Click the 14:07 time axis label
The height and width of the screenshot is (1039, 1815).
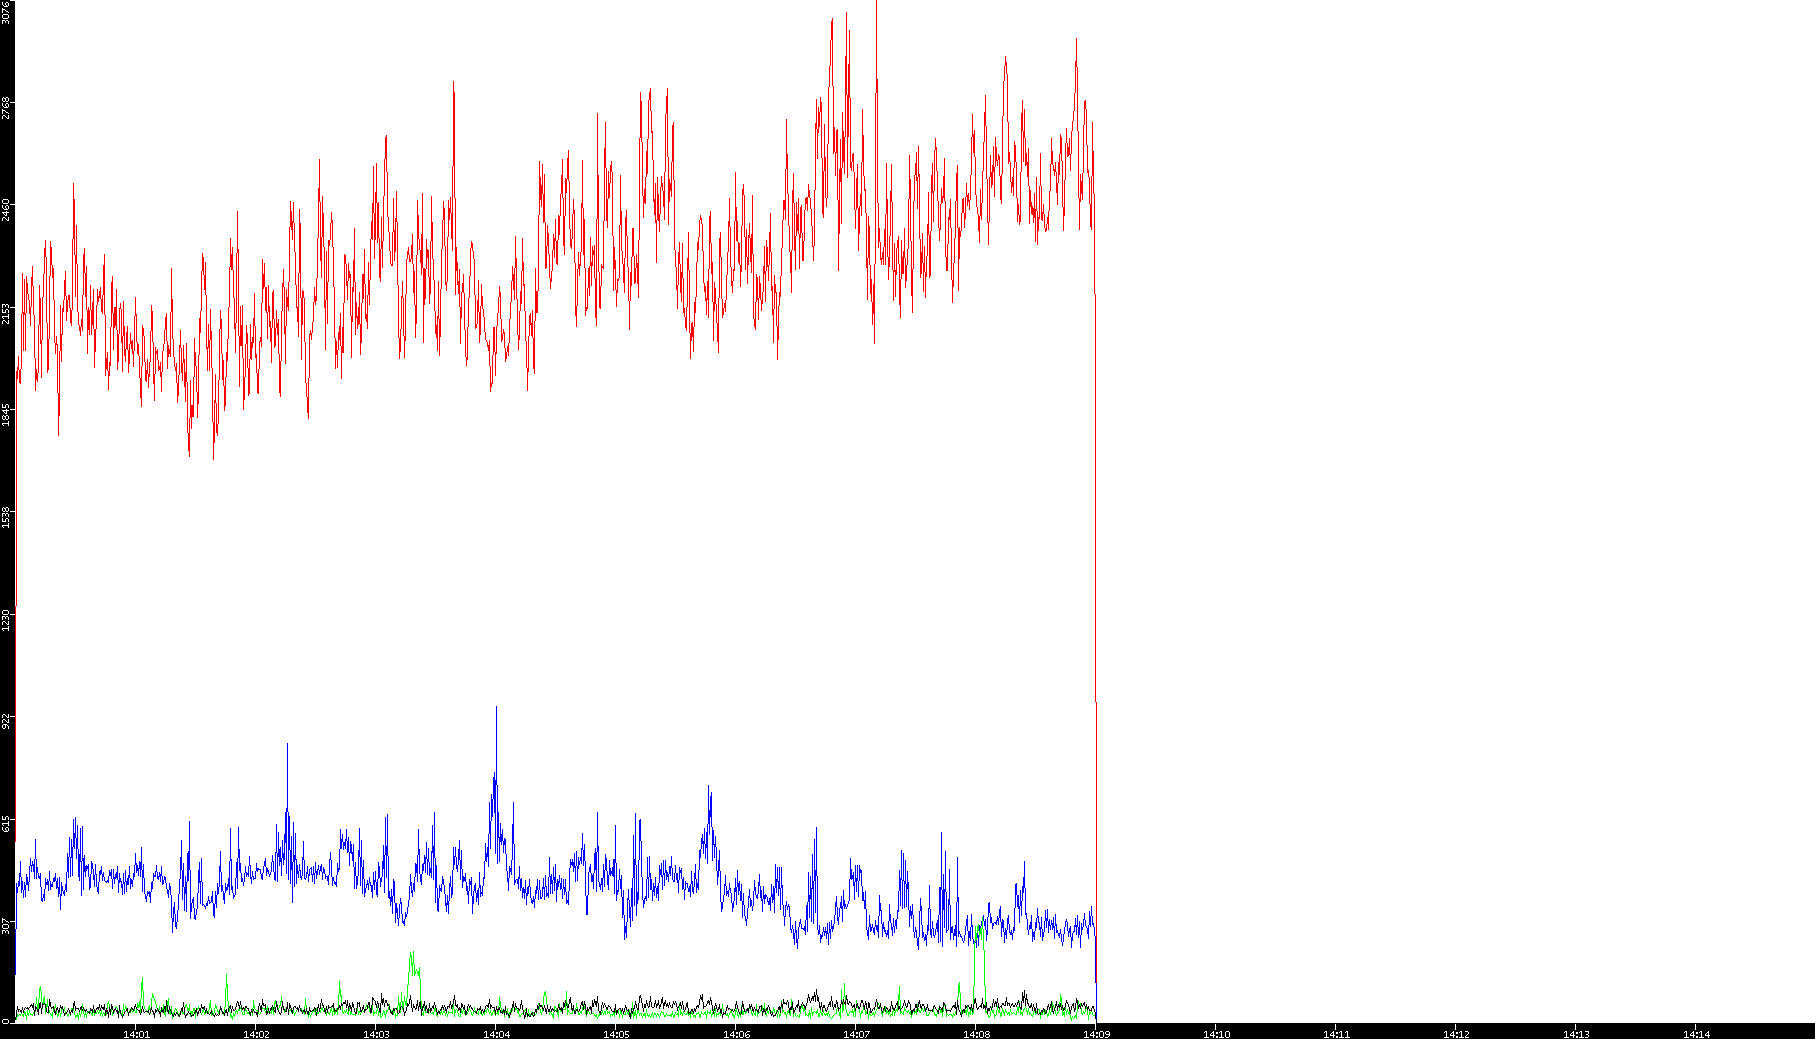856,1034
